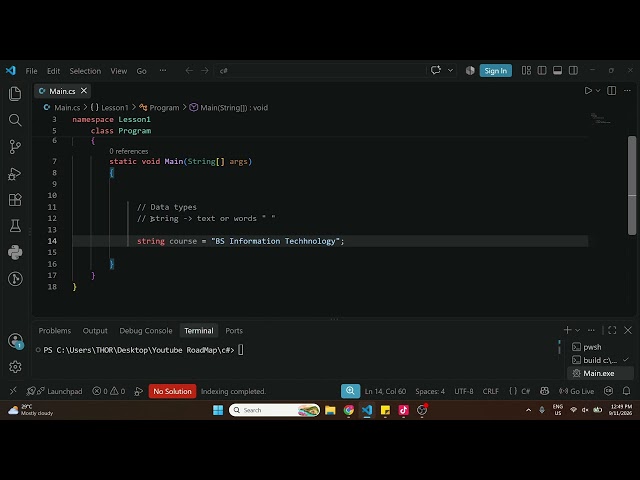Open the Python sidebar view
The height and width of the screenshot is (480, 640).
(x=15, y=252)
